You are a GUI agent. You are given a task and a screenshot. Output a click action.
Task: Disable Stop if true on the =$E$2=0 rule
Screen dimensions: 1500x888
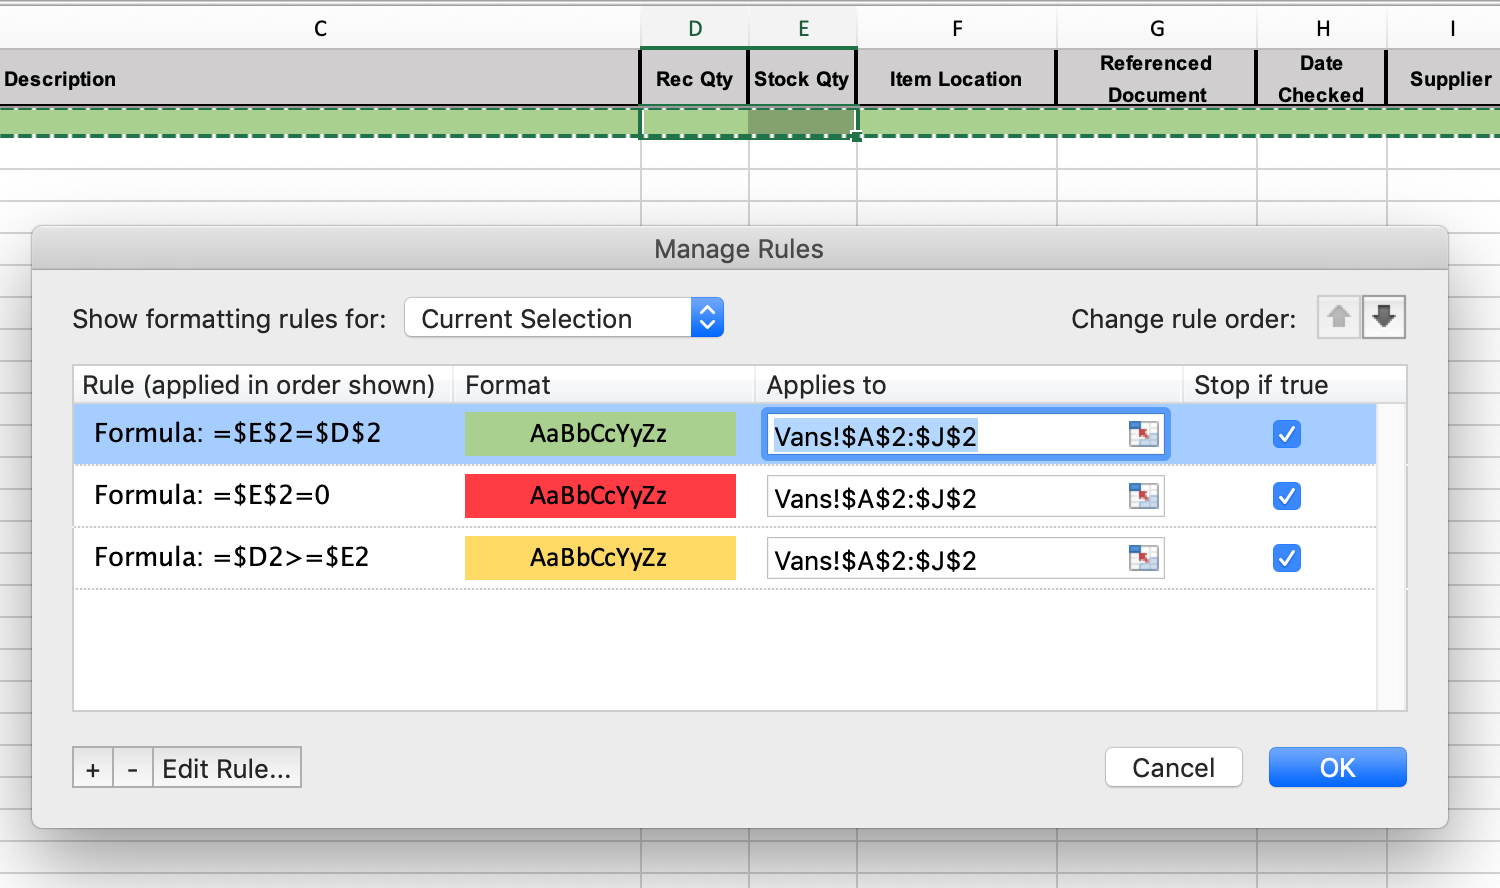click(1286, 496)
